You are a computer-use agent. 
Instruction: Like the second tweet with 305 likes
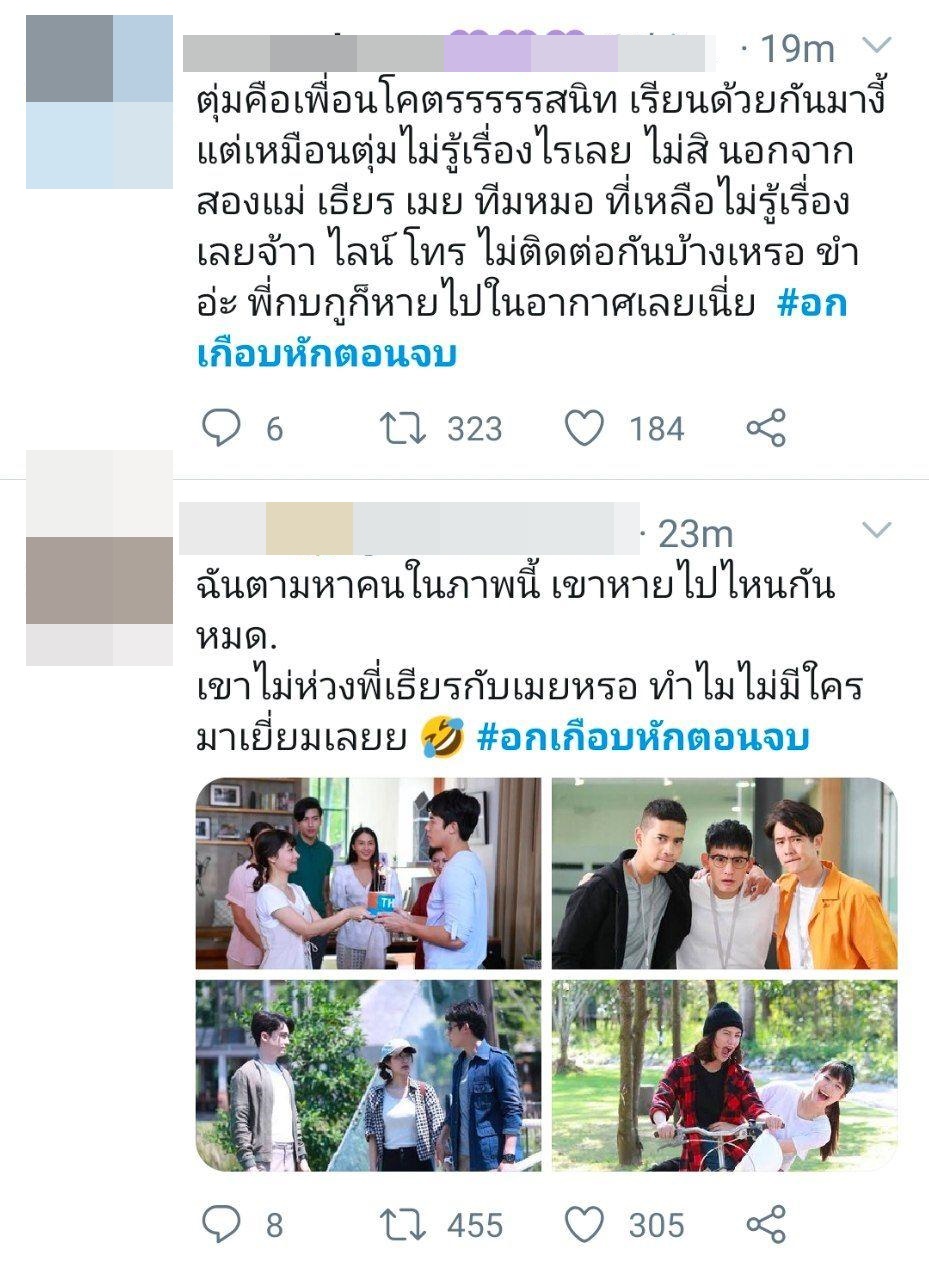tap(584, 1224)
